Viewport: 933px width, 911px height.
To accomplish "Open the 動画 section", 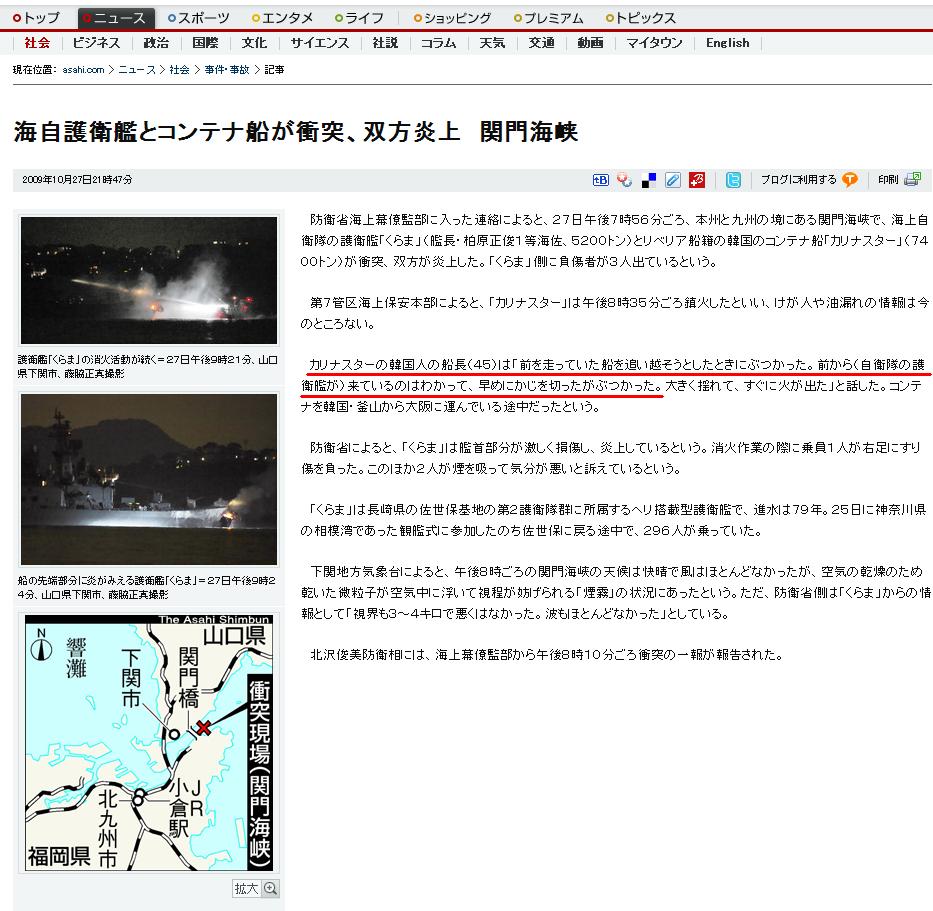I will point(590,43).
